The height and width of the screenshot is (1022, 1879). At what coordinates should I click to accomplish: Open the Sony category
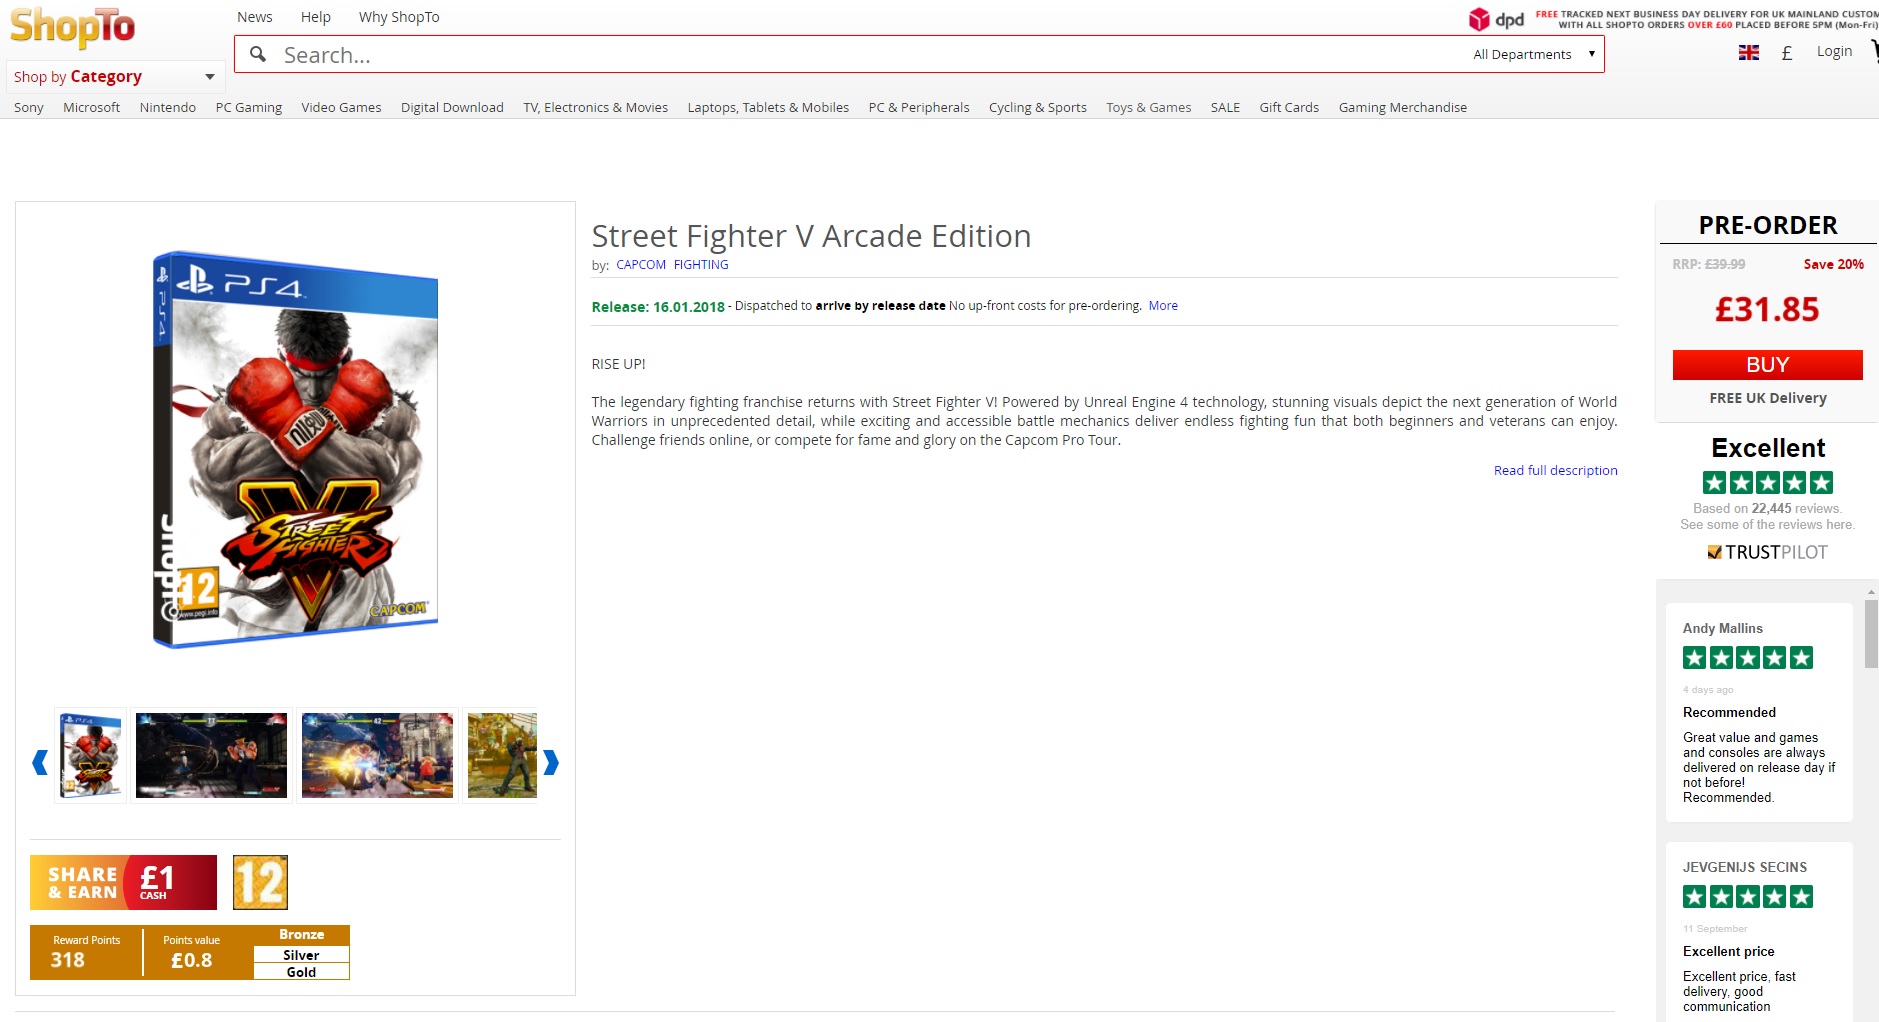pyautogui.click(x=29, y=107)
